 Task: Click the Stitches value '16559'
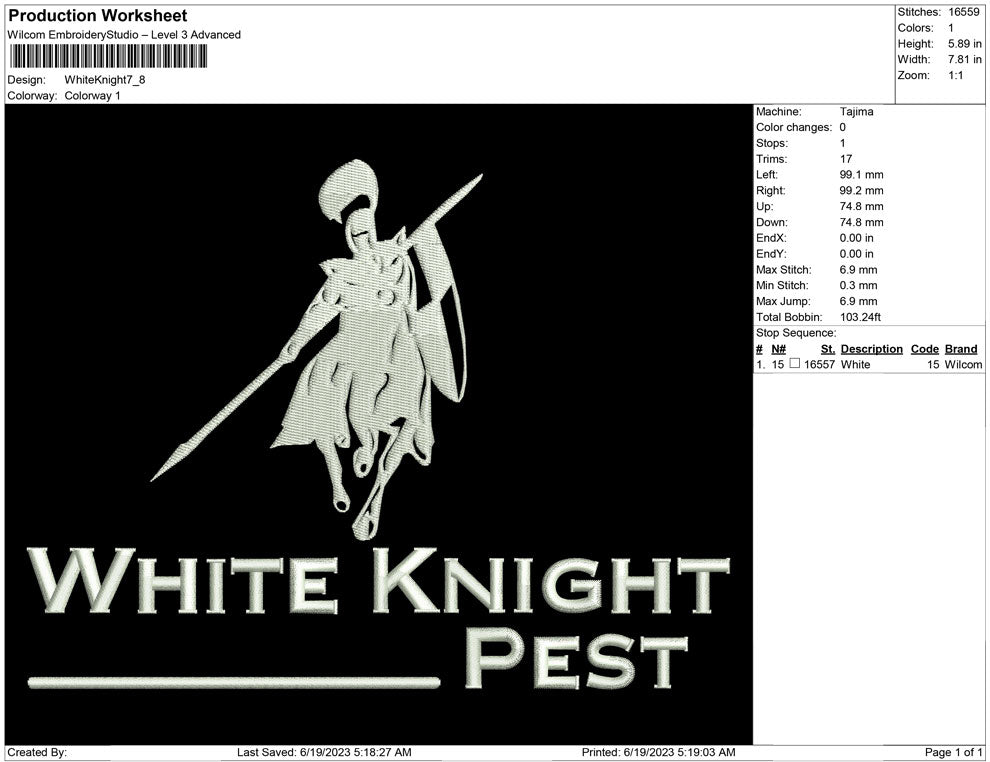point(963,12)
